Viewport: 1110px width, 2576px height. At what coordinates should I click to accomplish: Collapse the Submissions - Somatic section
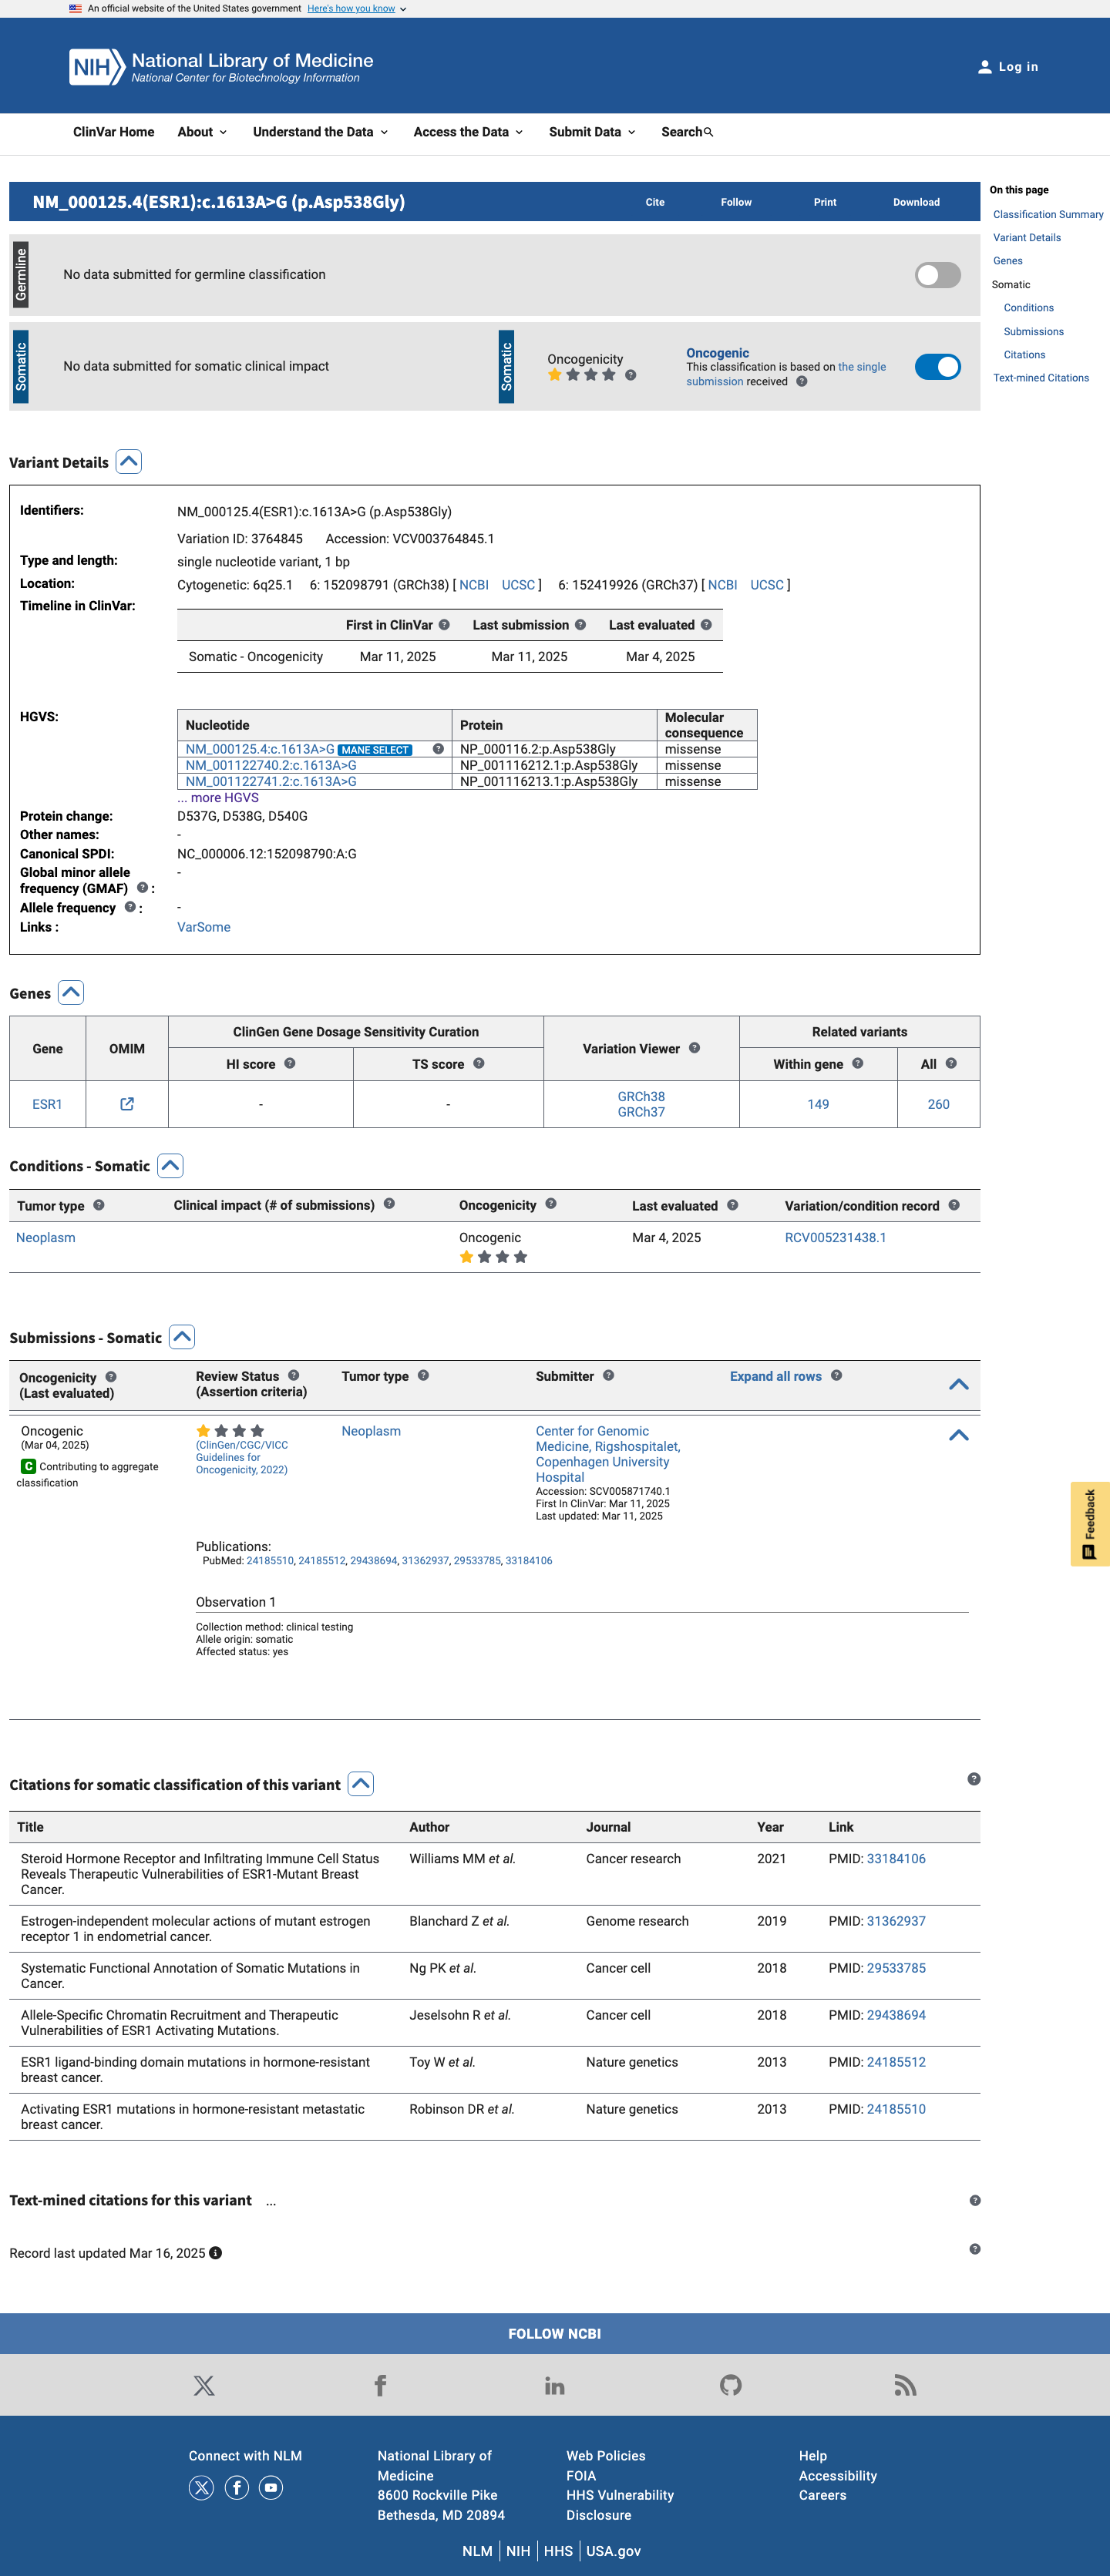click(x=182, y=1337)
